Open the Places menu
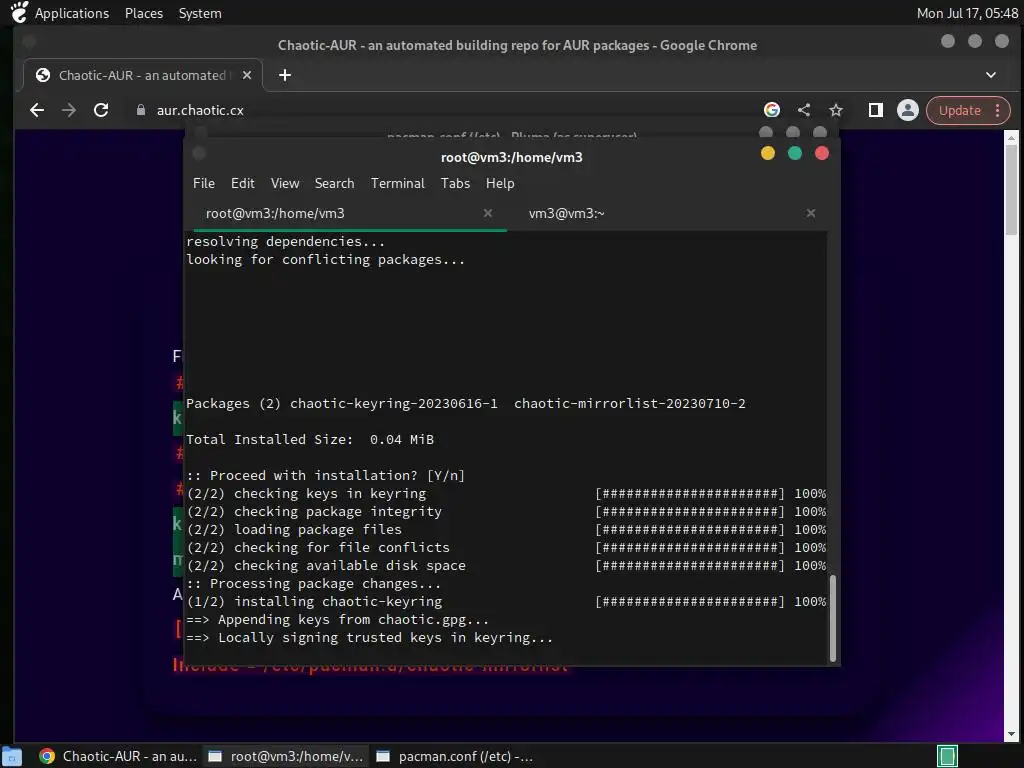This screenshot has height=768, width=1024. 144,13
